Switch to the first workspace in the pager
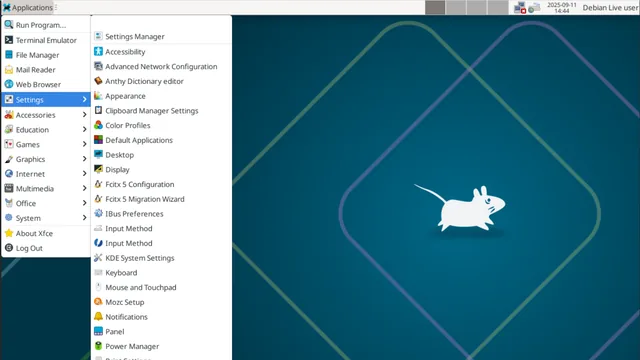This screenshot has width=640, height=360. 435,7
